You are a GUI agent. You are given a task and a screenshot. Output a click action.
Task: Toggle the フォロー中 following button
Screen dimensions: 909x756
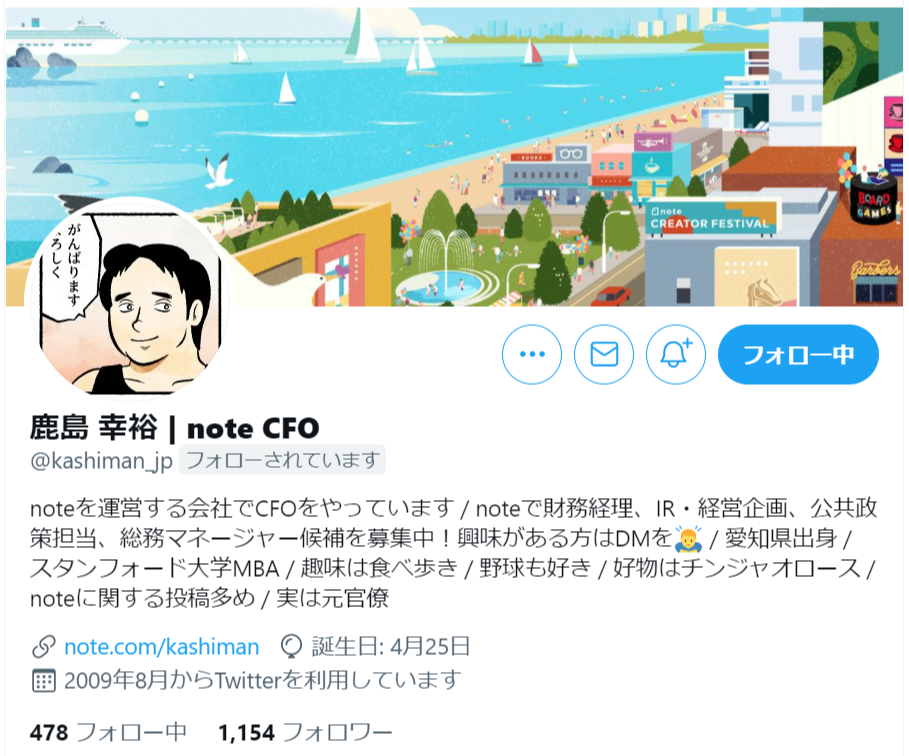click(798, 354)
